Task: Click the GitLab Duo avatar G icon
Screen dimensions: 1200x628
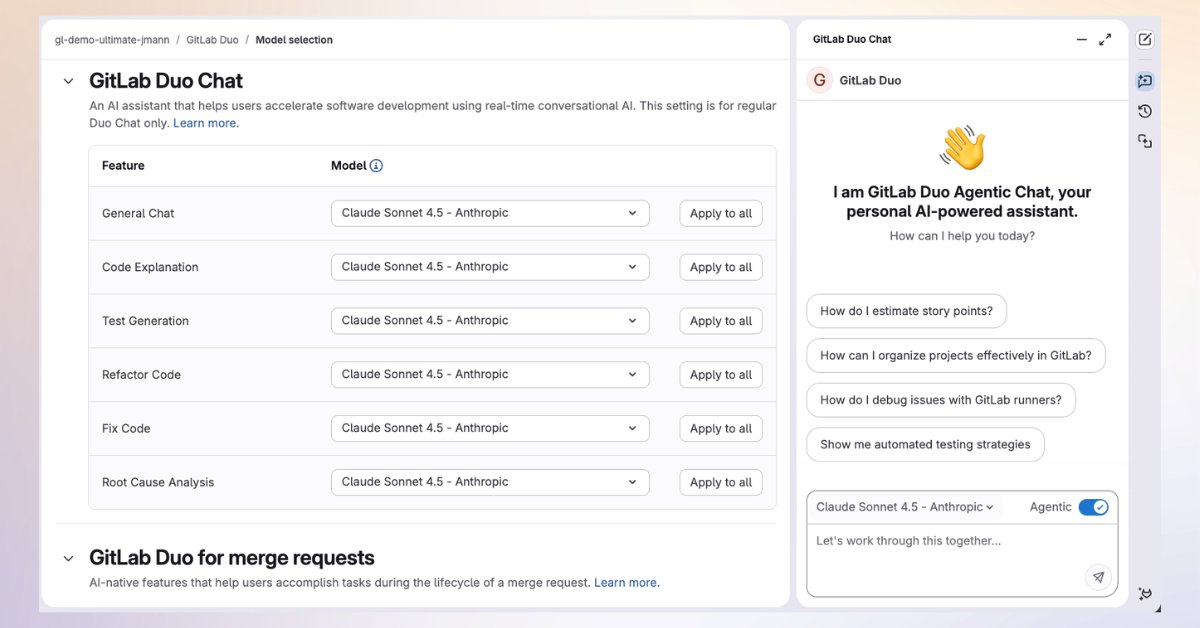Action: (x=820, y=80)
